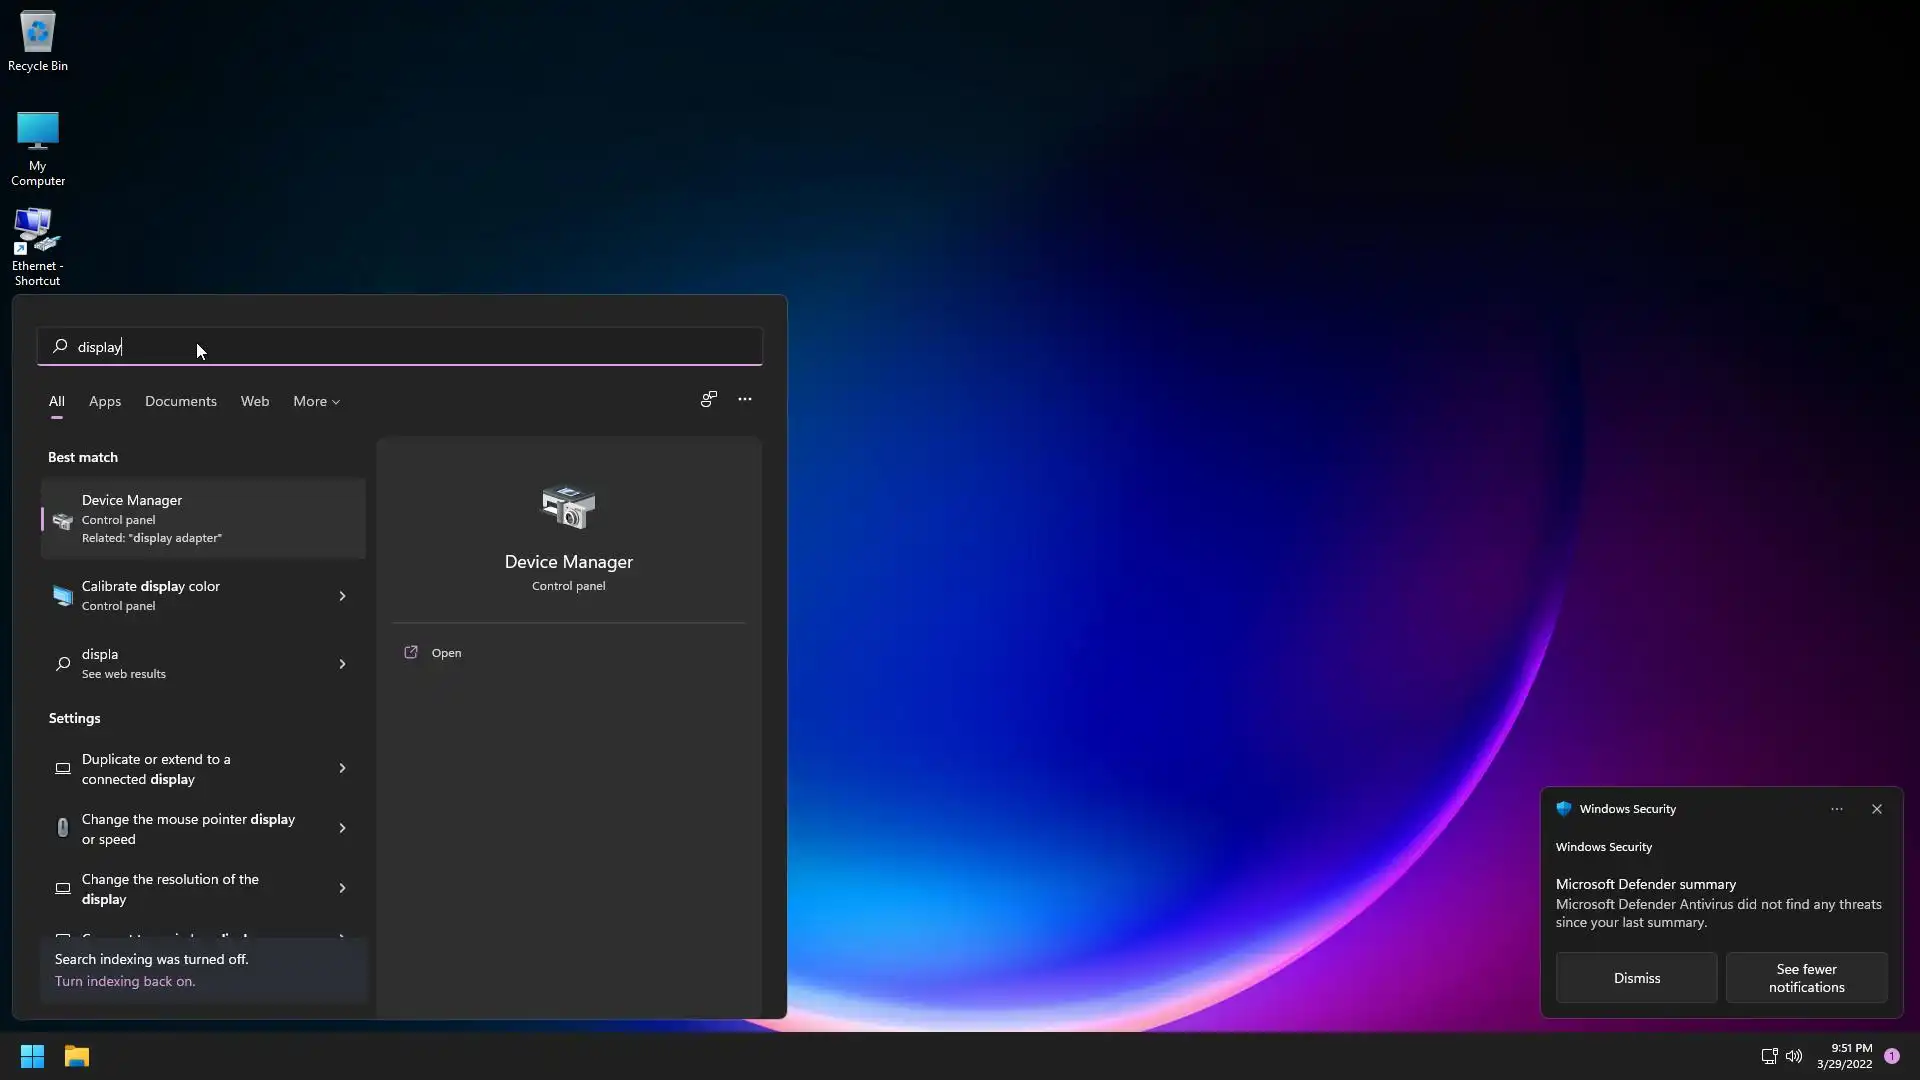
Task: Expand Duplicate or extend display arrow
Action: pyautogui.click(x=342, y=768)
